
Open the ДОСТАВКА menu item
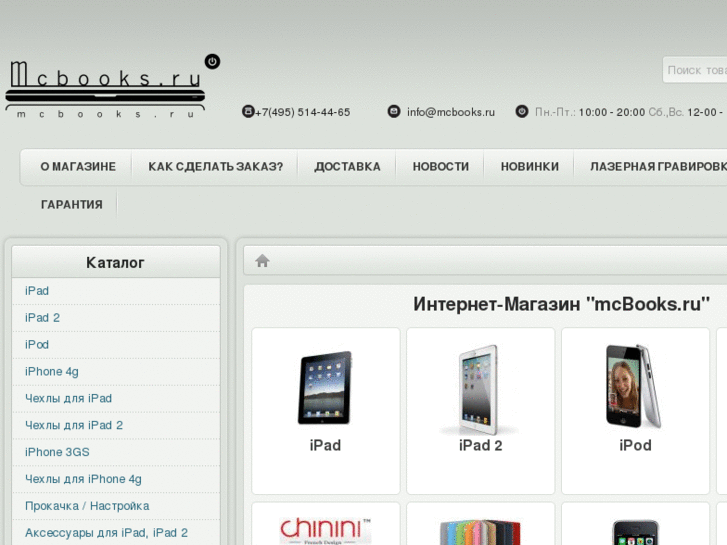click(x=347, y=167)
